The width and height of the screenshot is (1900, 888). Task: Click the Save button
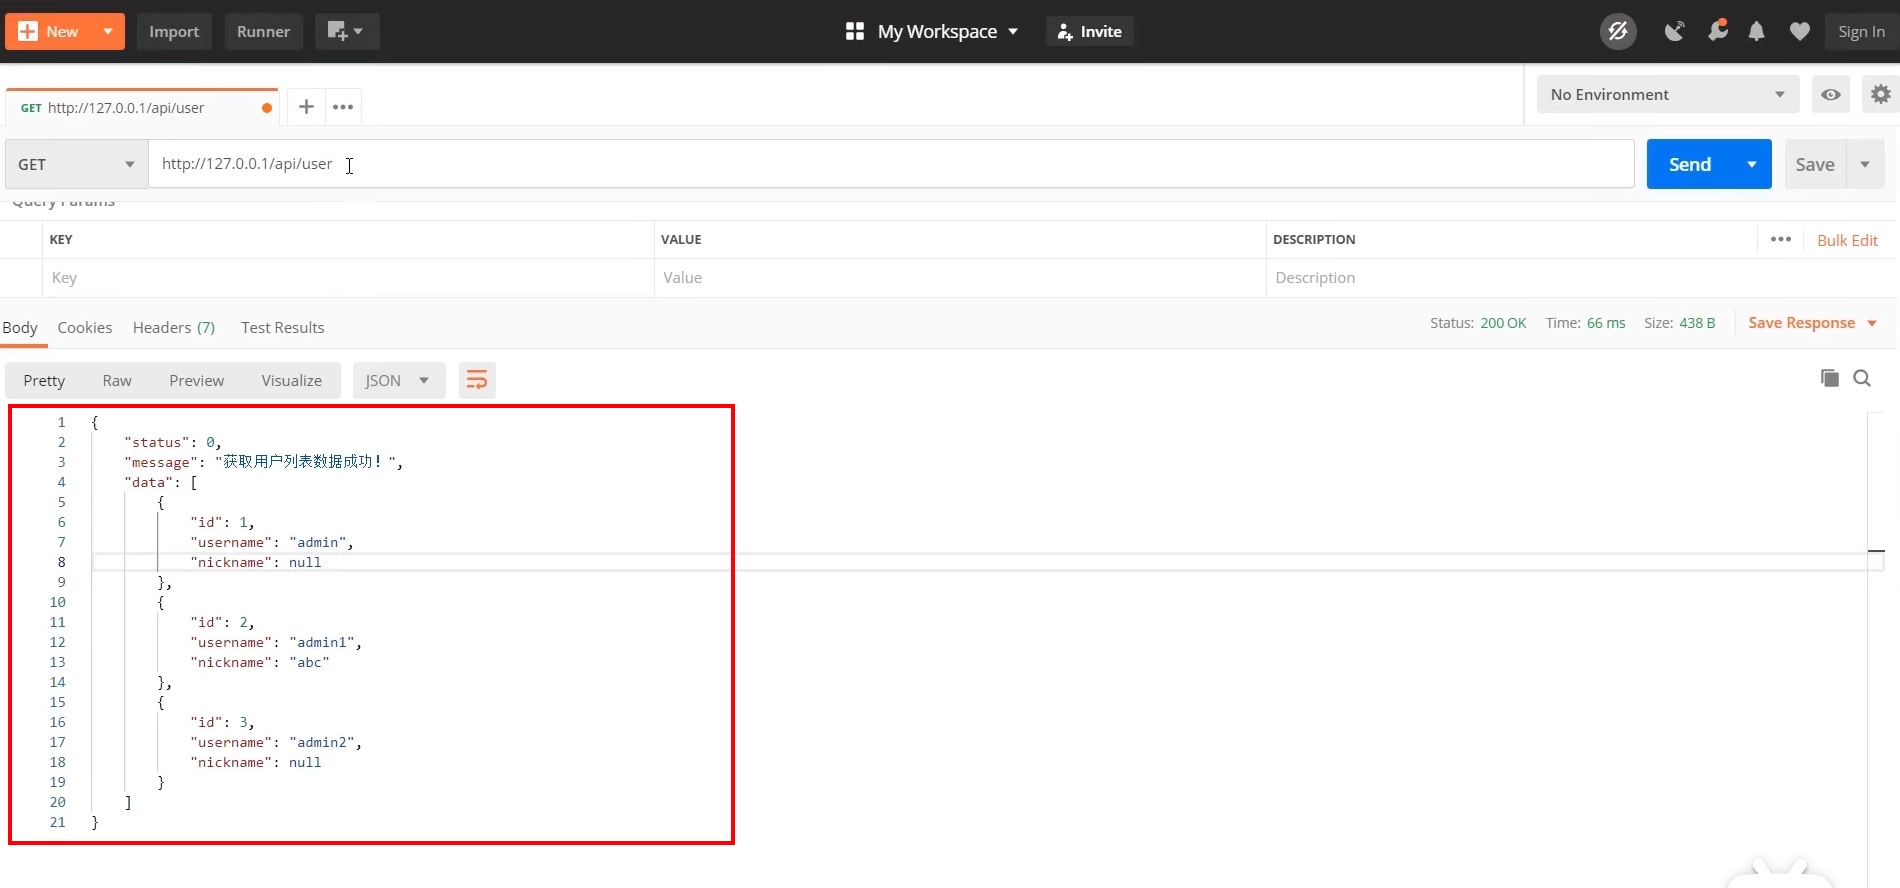pos(1814,164)
